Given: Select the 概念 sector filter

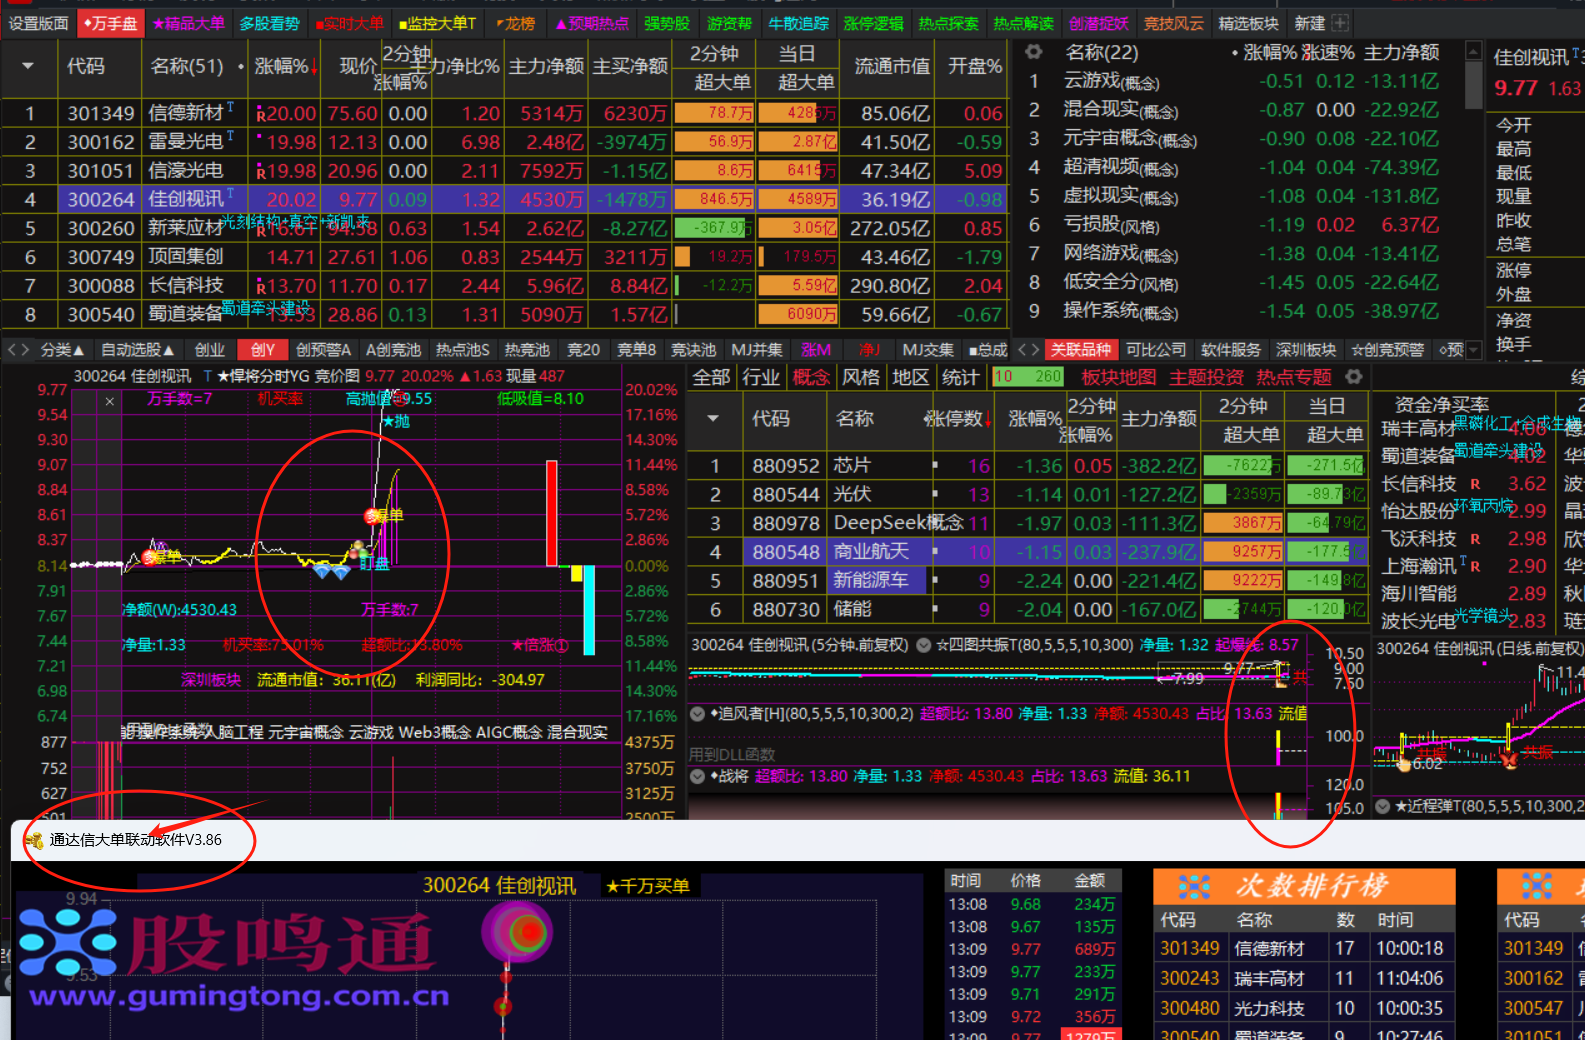Looking at the screenshot, I should coord(811,377).
